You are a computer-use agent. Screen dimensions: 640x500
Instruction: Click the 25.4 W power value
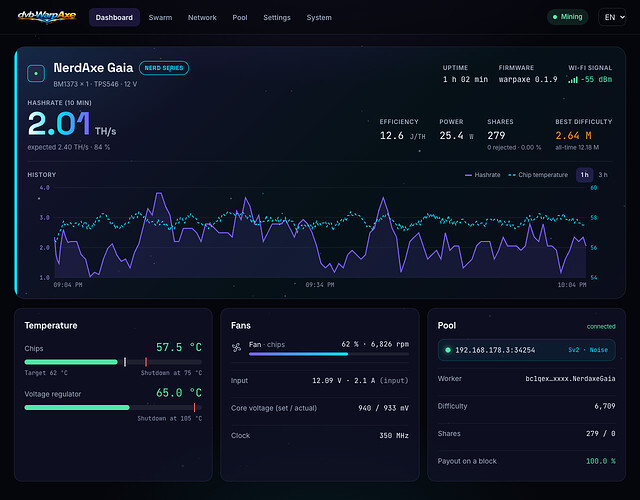456,136
